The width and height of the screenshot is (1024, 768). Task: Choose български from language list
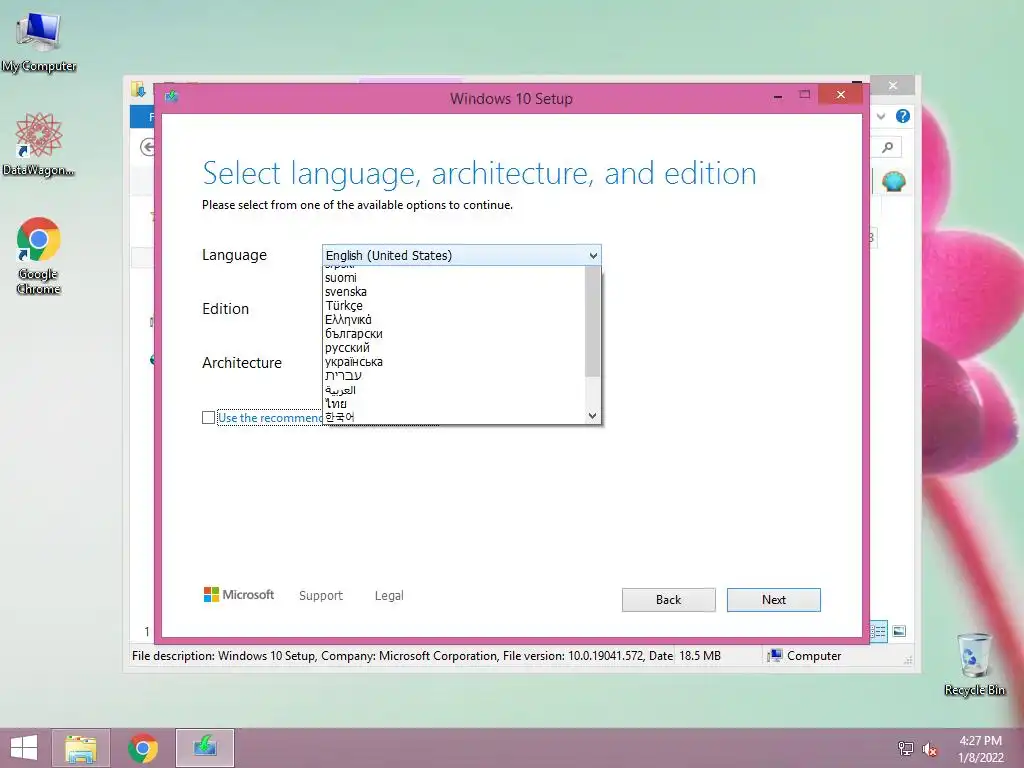455,334
